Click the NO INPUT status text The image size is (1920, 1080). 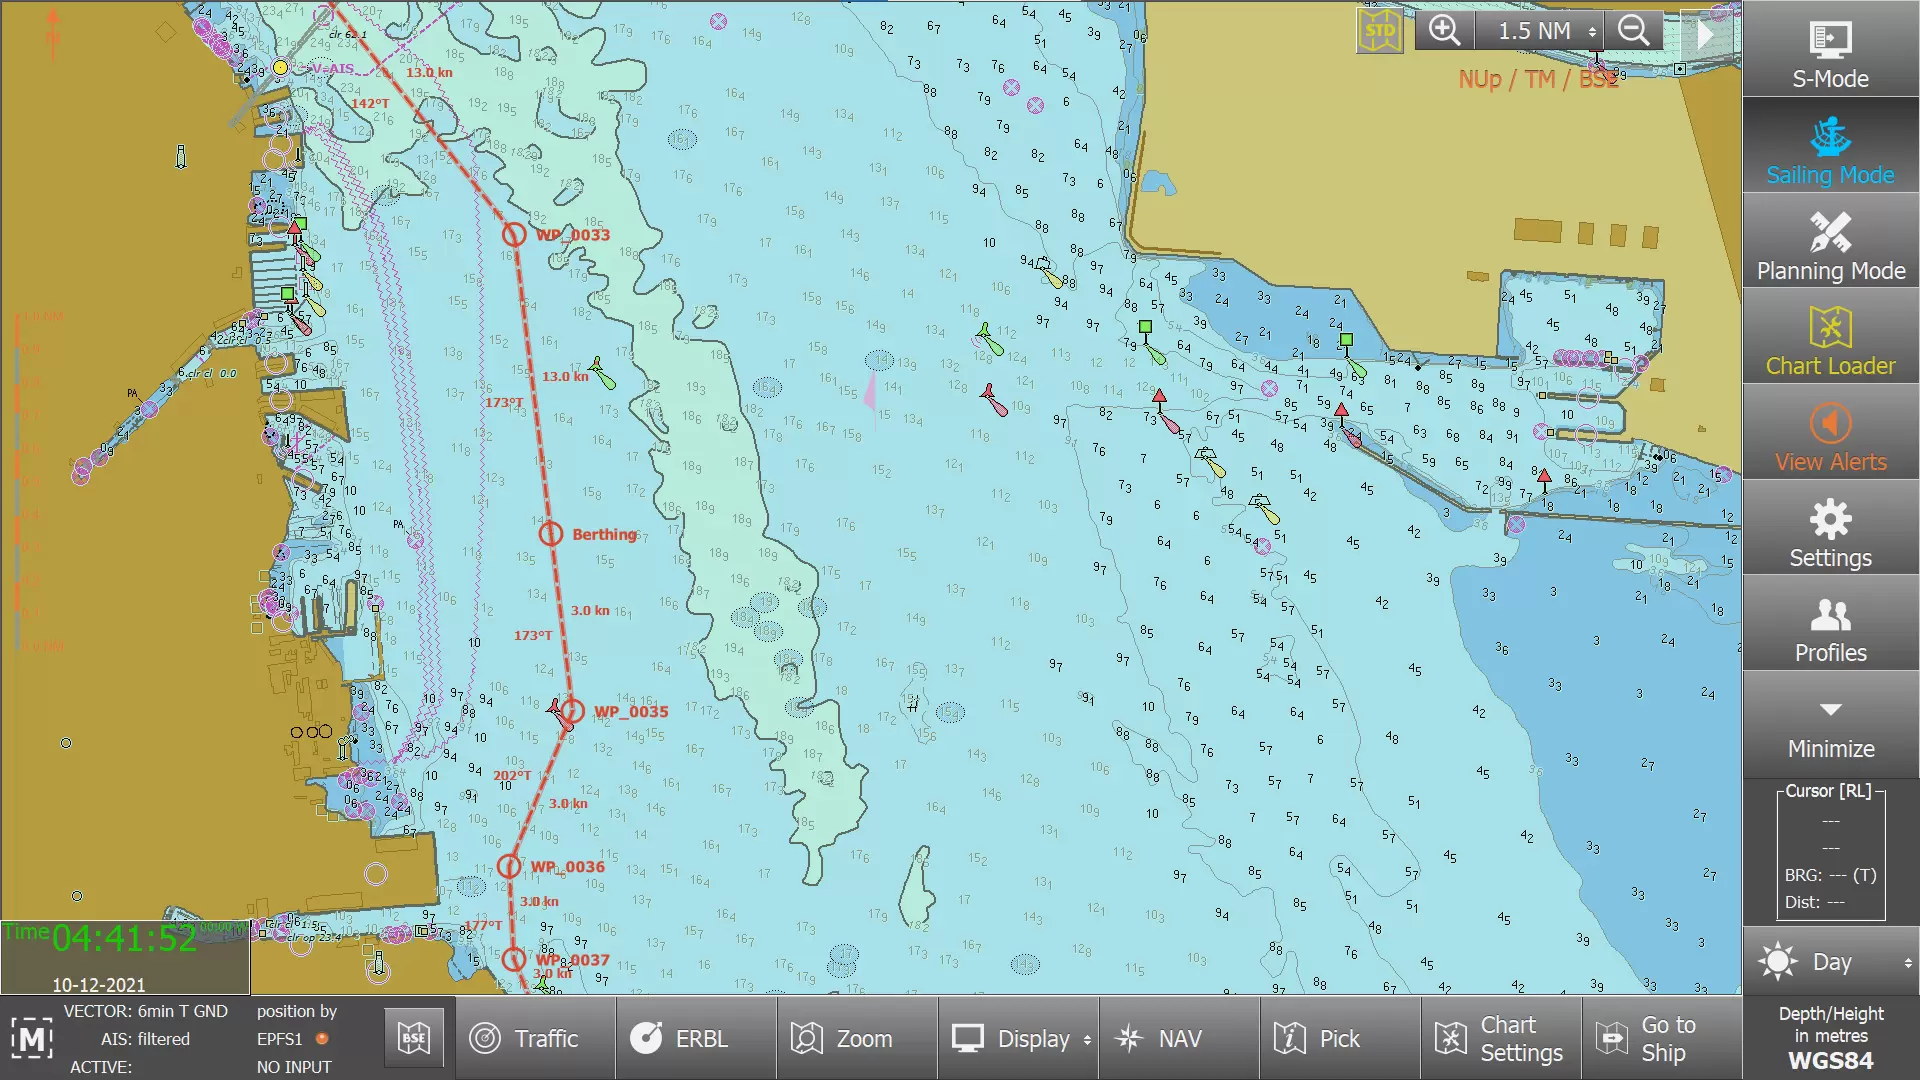(x=294, y=1067)
